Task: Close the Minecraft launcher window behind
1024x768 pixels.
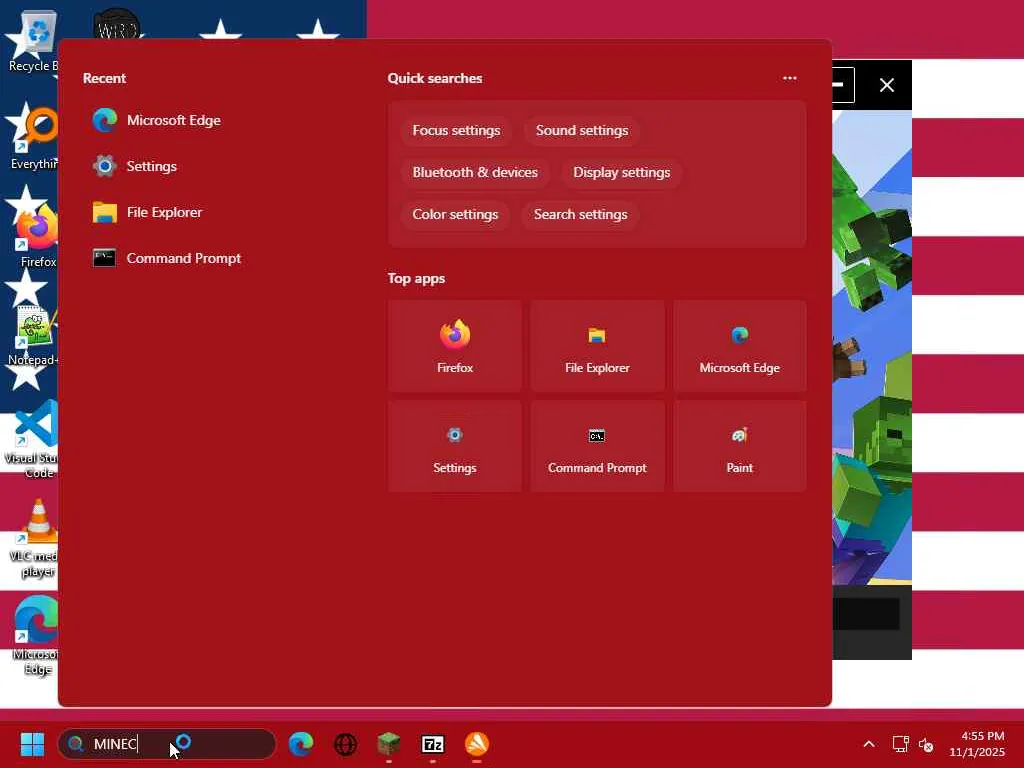Action: pos(886,85)
